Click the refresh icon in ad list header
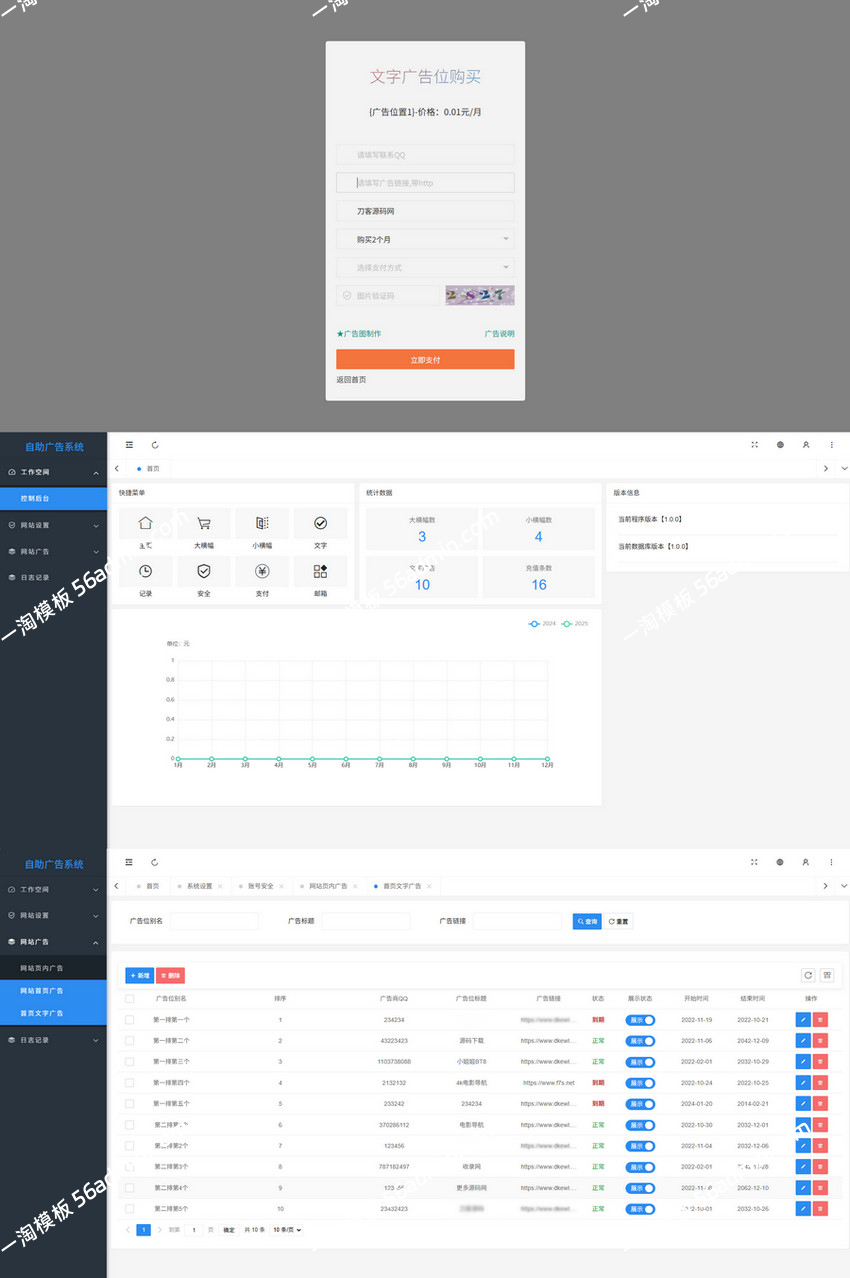This screenshot has width=850, height=1278. point(155,862)
